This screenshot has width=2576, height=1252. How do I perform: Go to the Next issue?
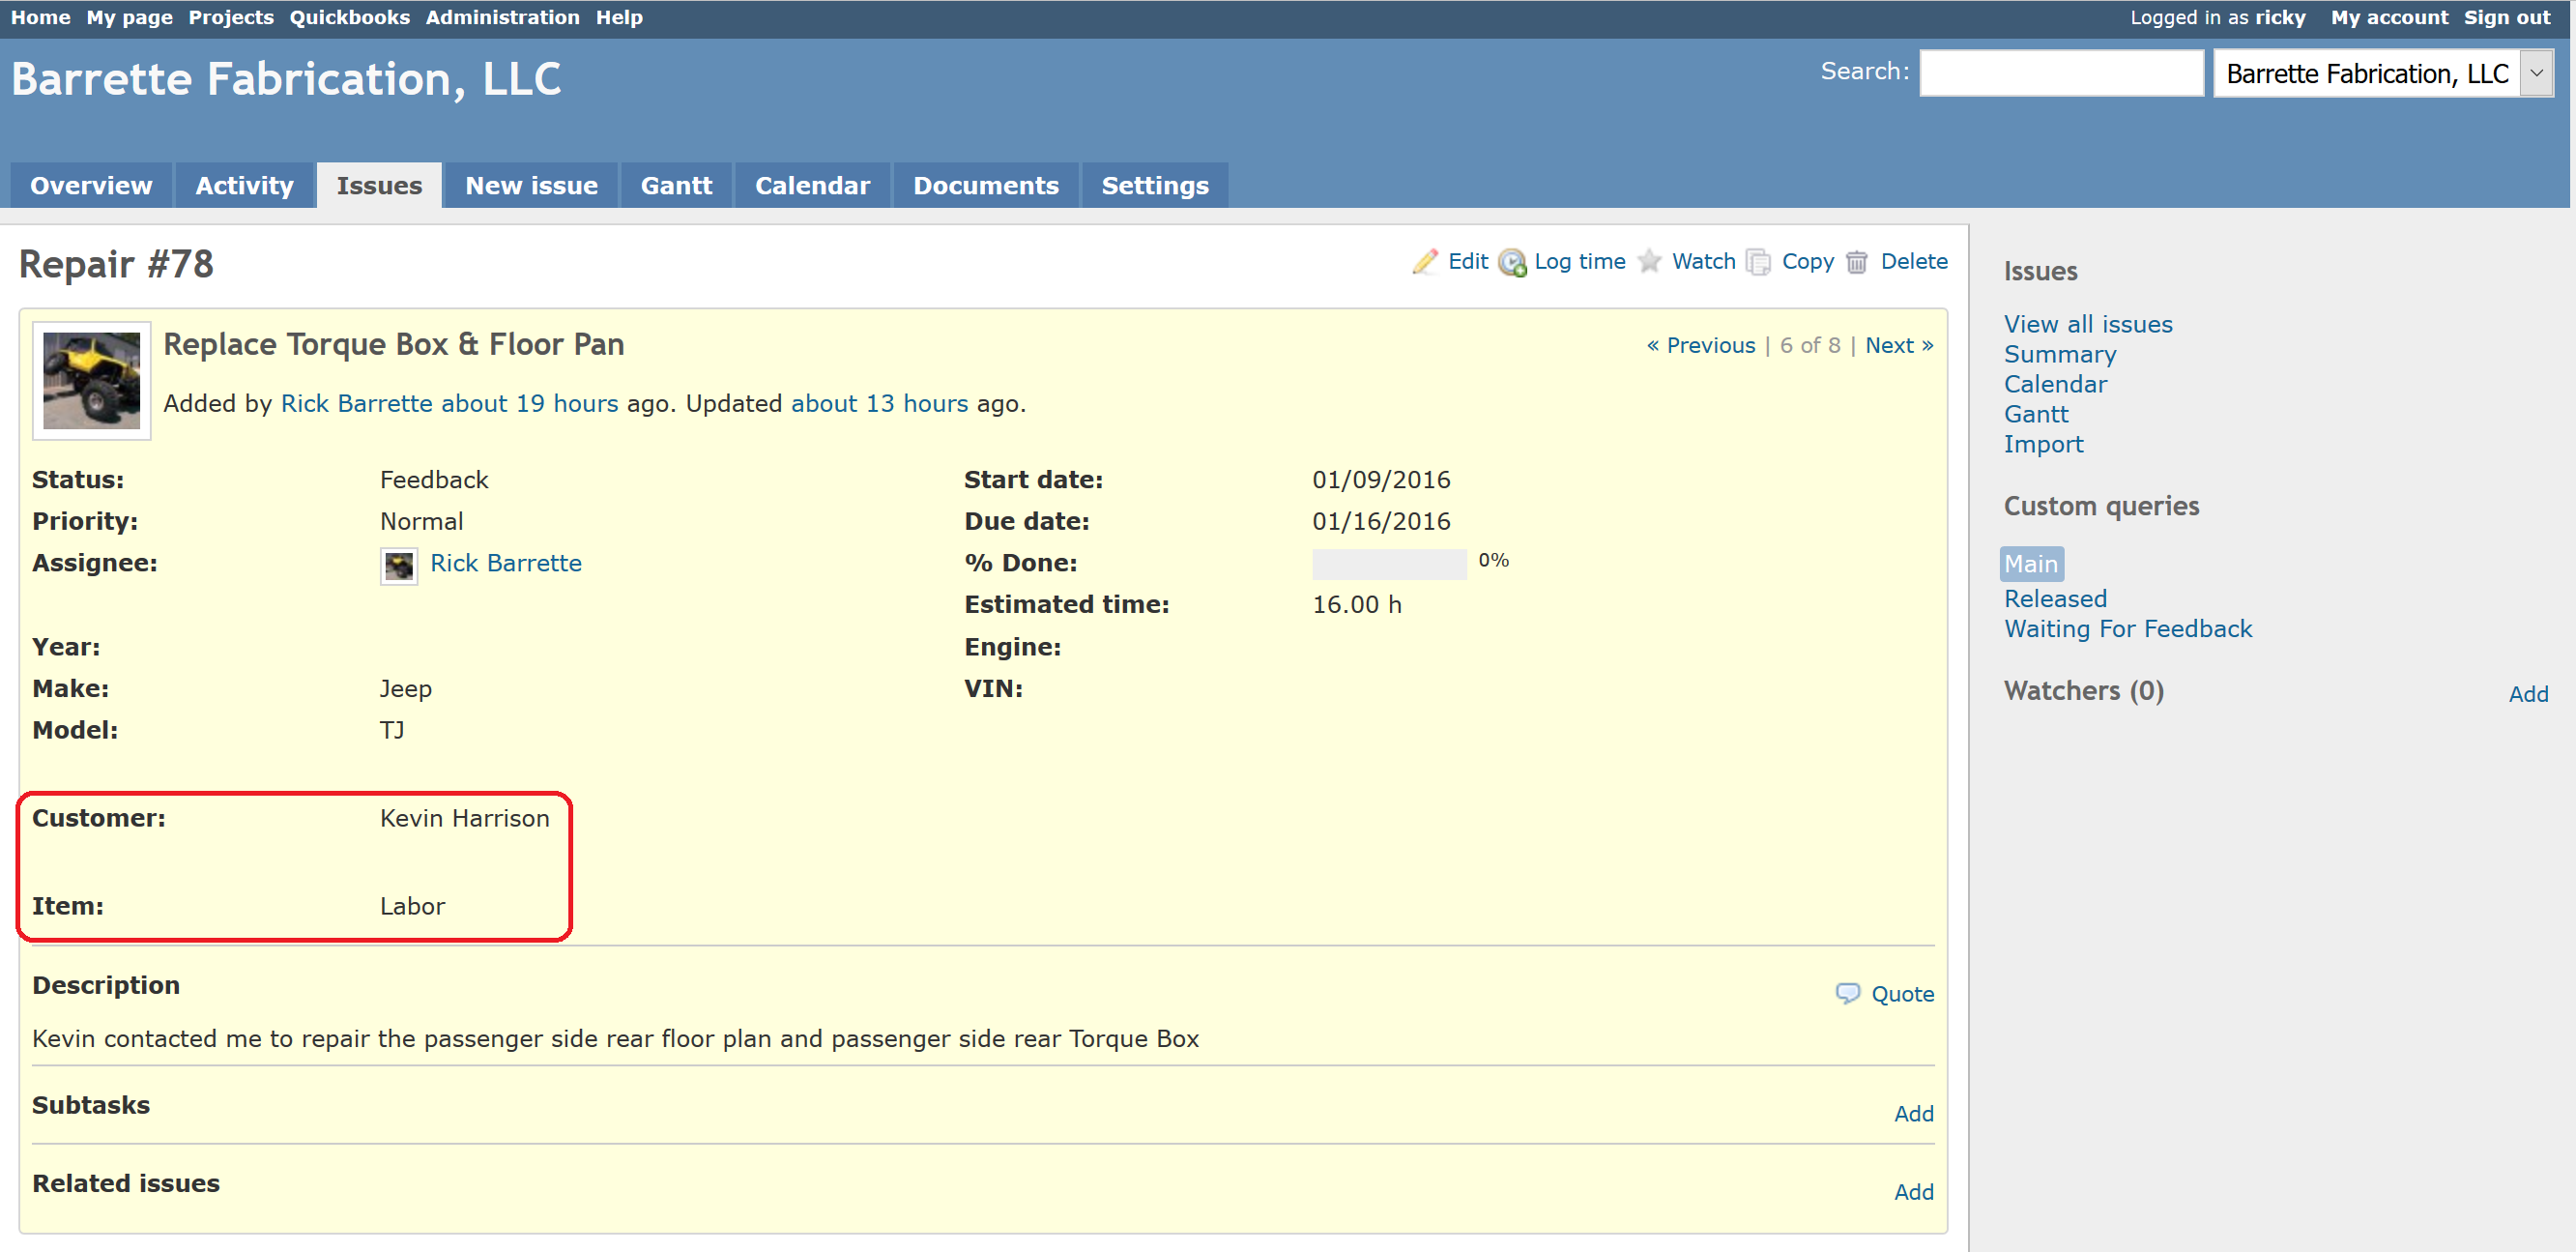tap(1898, 345)
